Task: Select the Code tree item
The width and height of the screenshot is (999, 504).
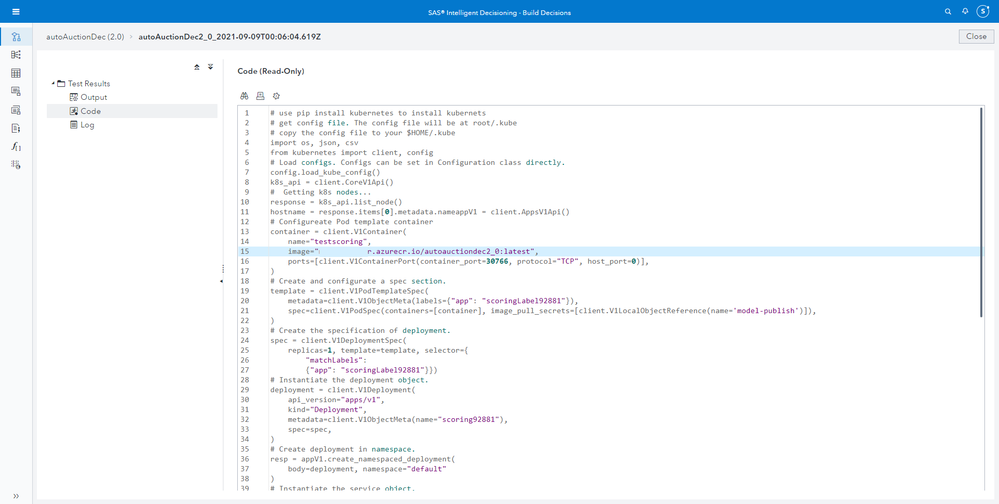Action: (x=132, y=111)
